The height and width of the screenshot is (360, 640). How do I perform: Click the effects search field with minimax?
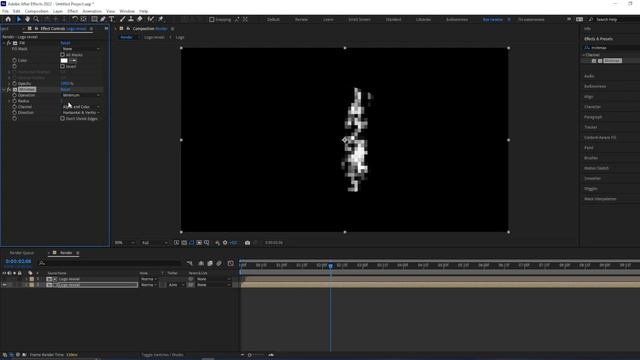pos(612,48)
